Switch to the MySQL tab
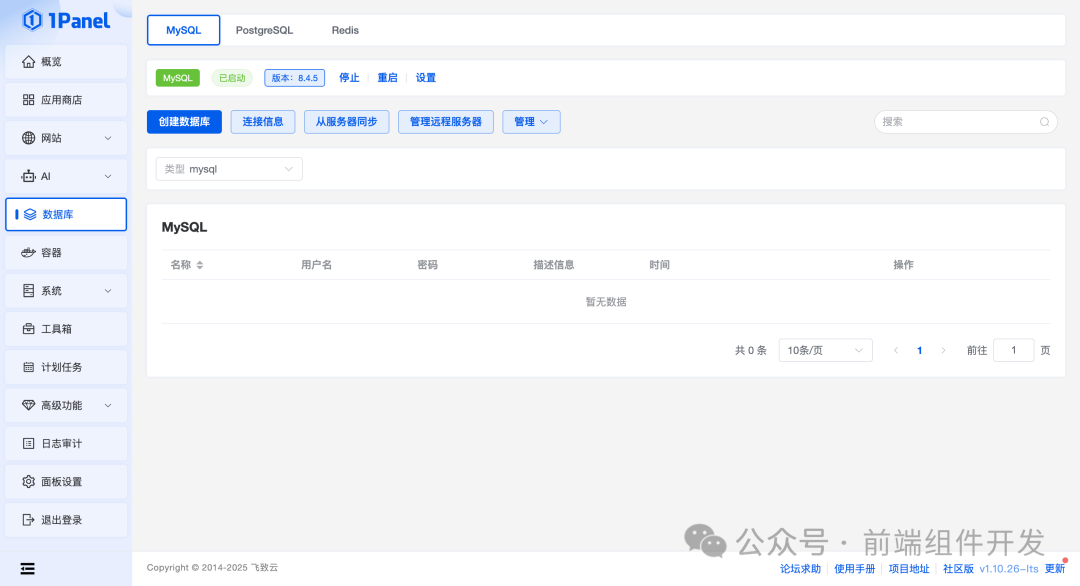Image resolution: width=1080 pixels, height=586 pixels. (x=183, y=30)
